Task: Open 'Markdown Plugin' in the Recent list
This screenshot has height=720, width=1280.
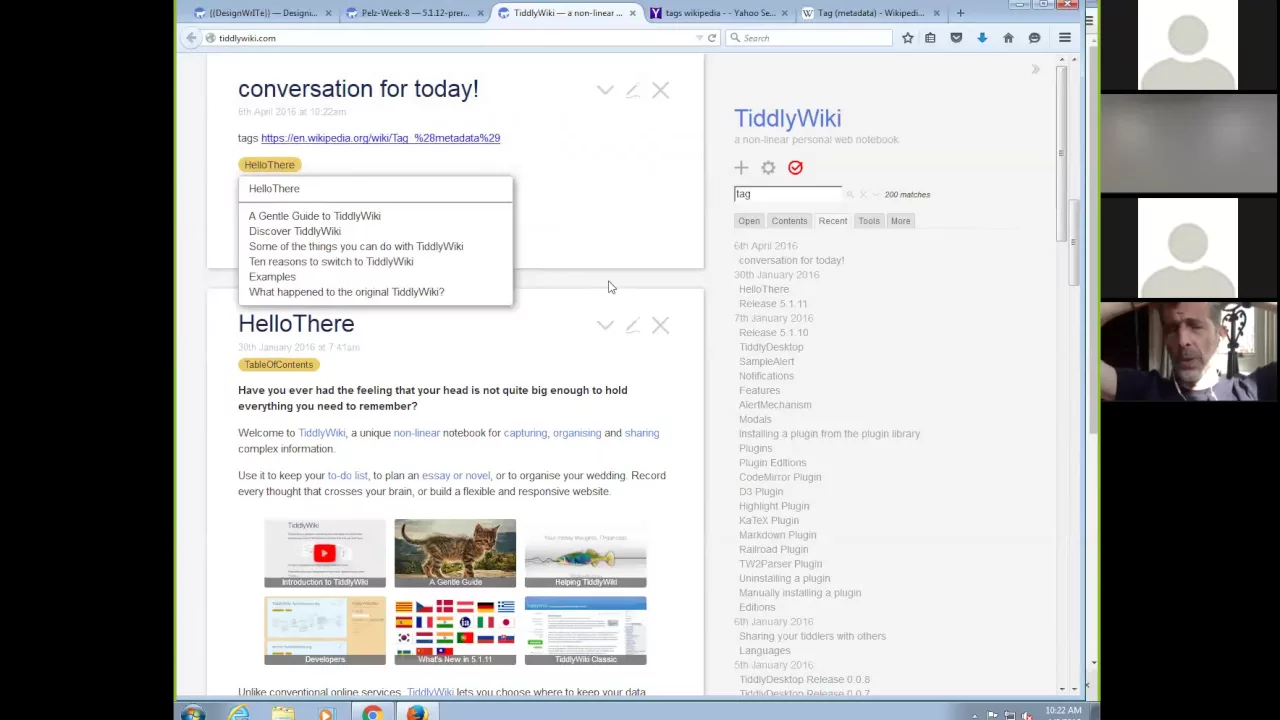Action: point(777,535)
